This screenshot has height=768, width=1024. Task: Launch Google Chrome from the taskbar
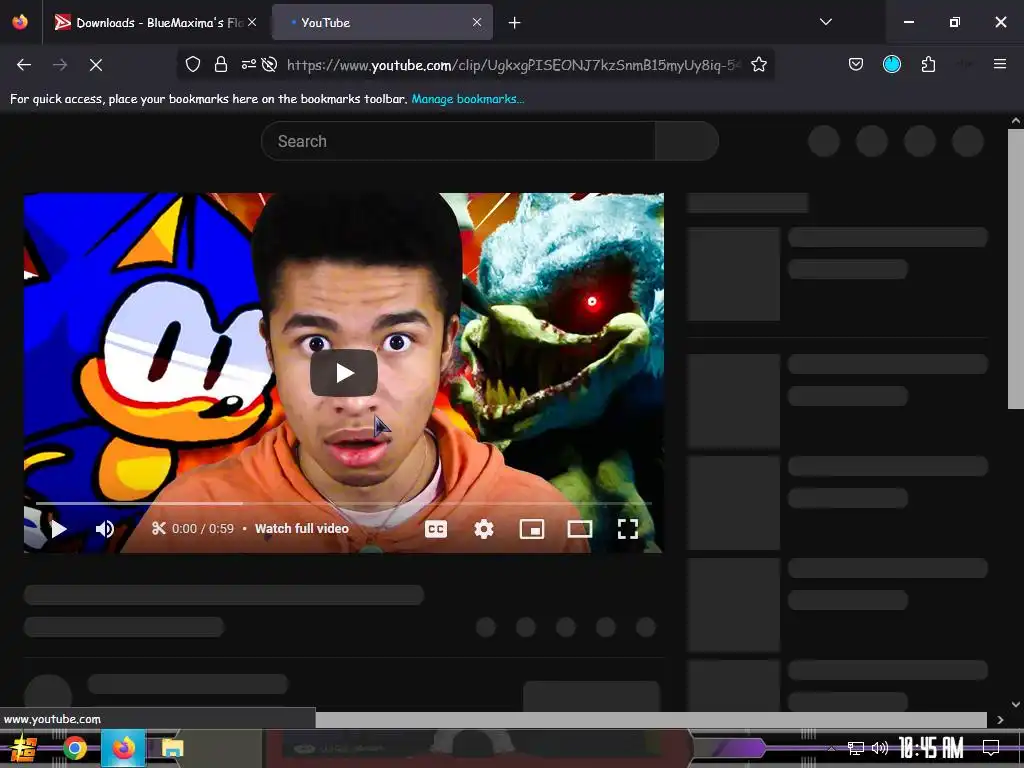point(75,748)
